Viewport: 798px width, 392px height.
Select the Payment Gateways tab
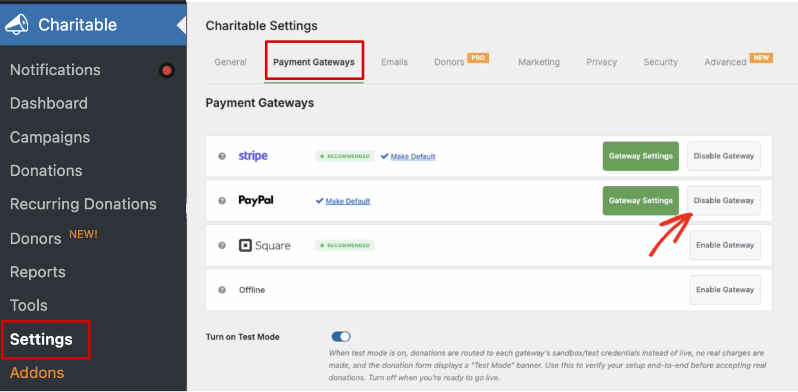click(314, 62)
